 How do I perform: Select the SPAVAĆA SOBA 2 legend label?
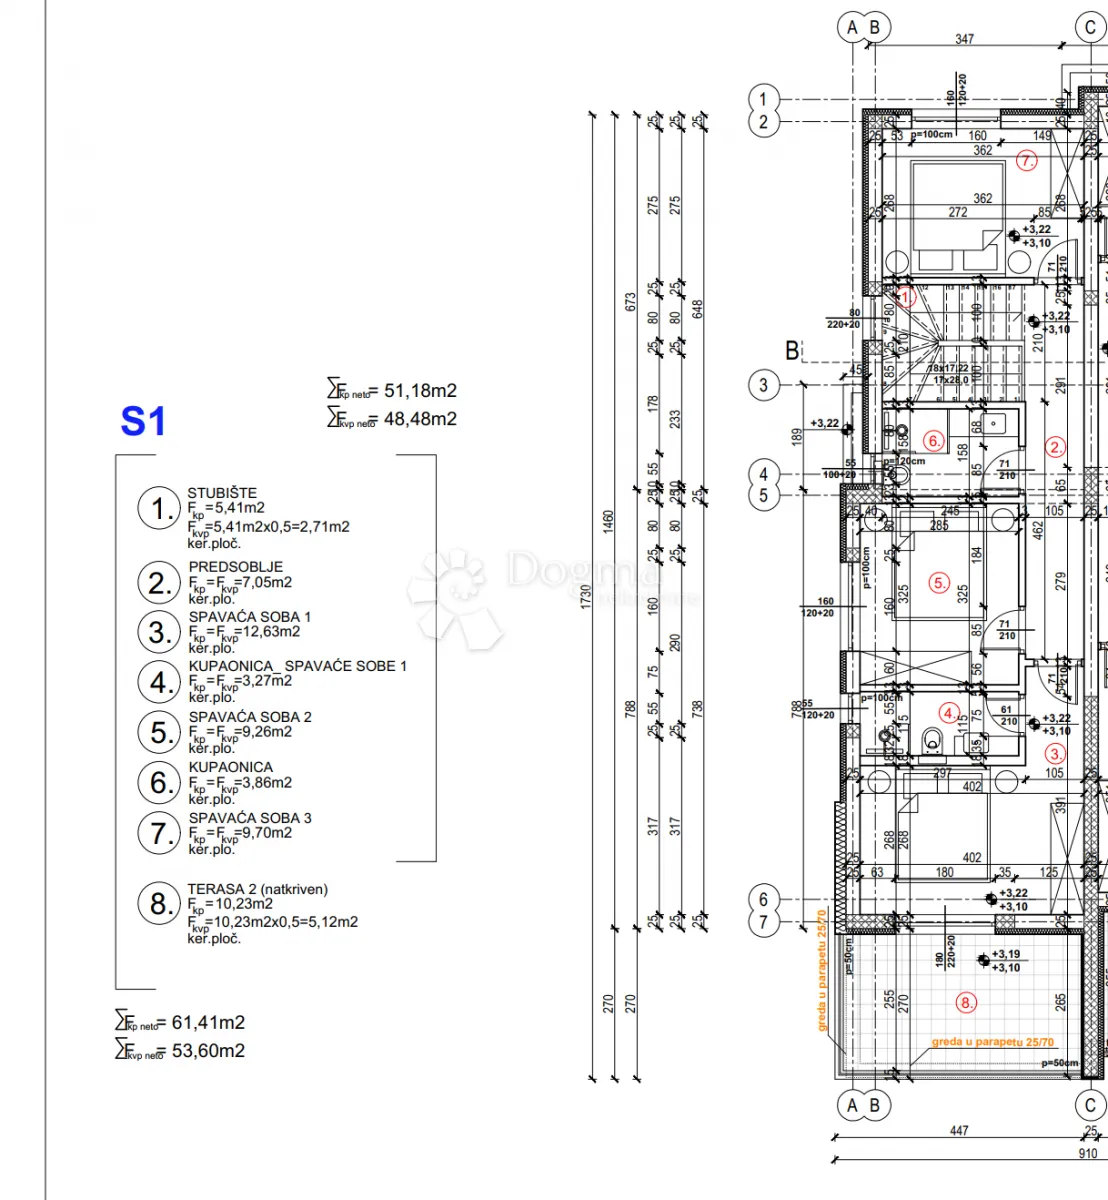tap(250, 717)
